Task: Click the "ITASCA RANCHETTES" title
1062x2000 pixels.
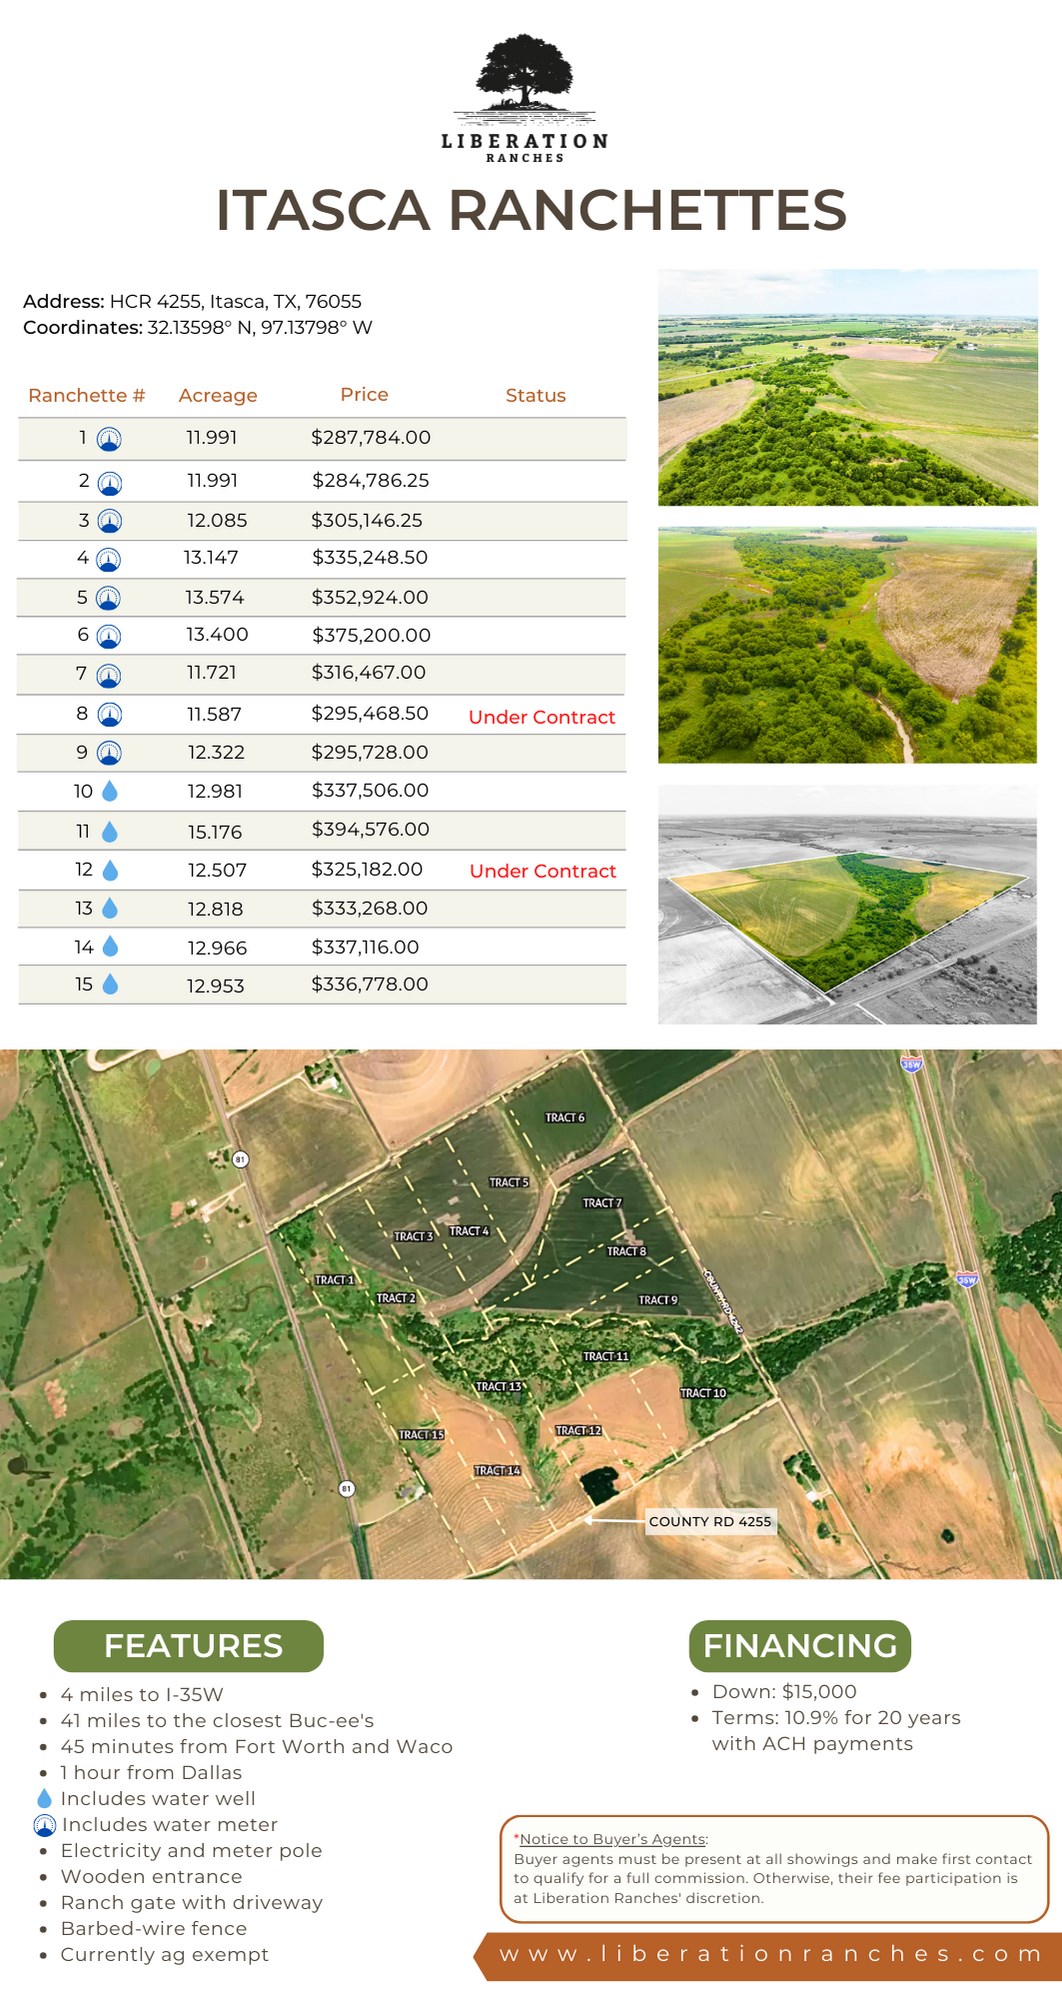Action: pyautogui.click(x=531, y=210)
